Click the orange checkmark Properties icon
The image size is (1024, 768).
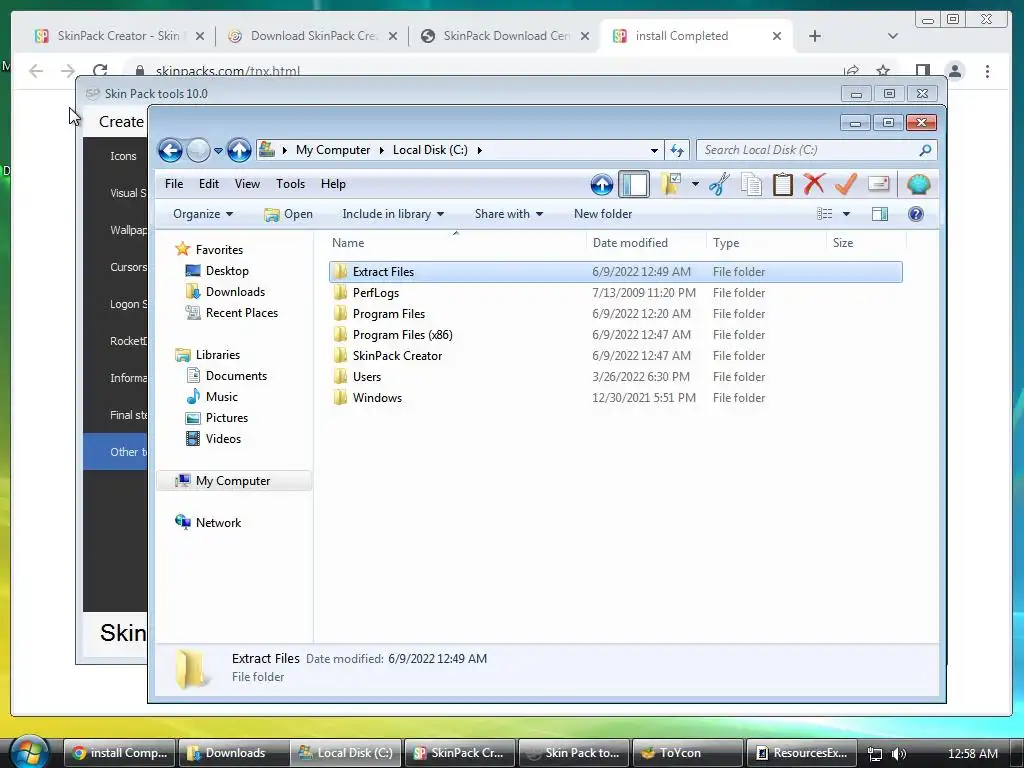coord(846,184)
